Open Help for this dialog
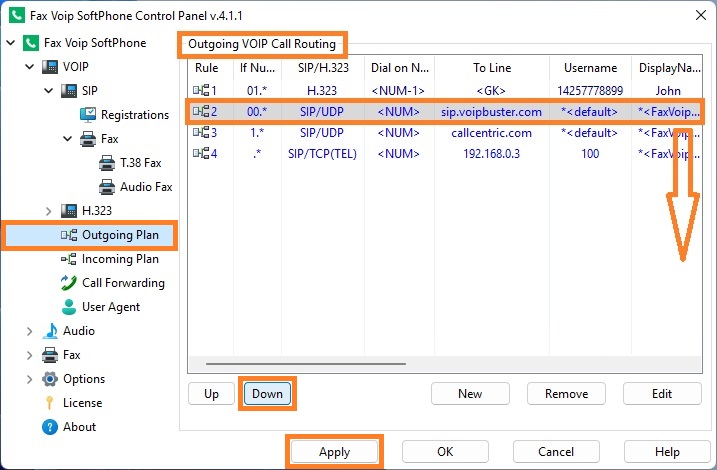The width and height of the screenshot is (717, 470). [x=667, y=452]
